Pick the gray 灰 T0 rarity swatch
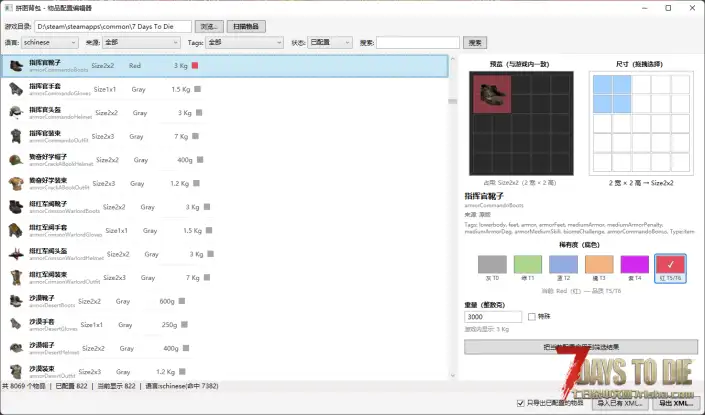Image resolution: width=705 pixels, height=415 pixels. 492,264
